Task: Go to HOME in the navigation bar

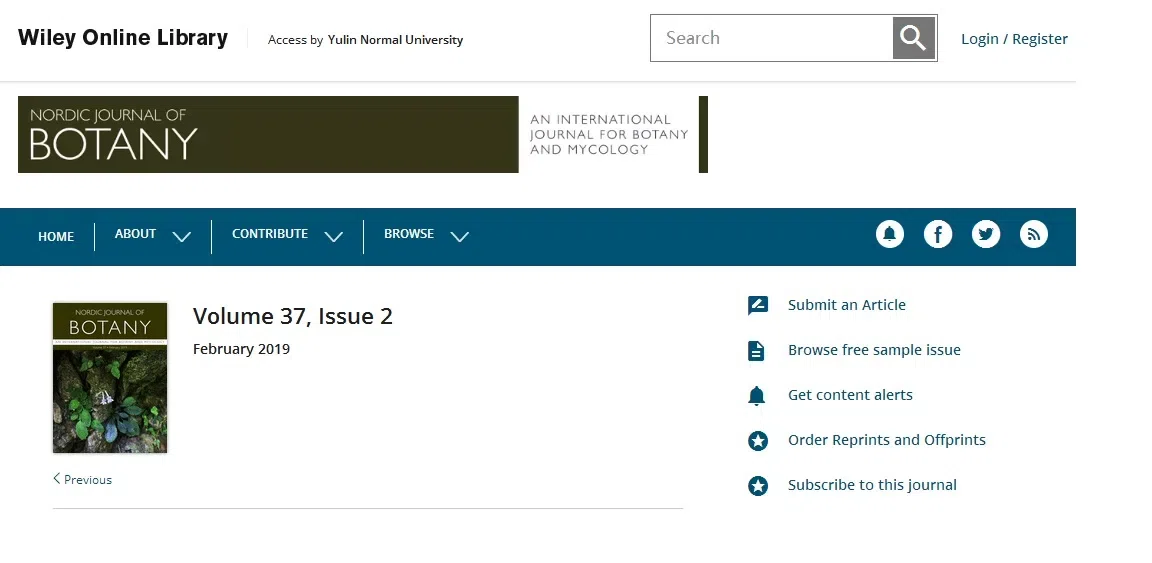Action: point(56,237)
